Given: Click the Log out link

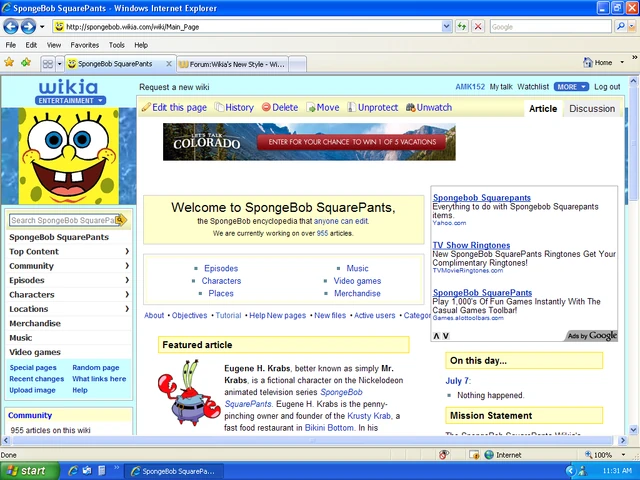Looking at the screenshot, I should [x=607, y=87].
